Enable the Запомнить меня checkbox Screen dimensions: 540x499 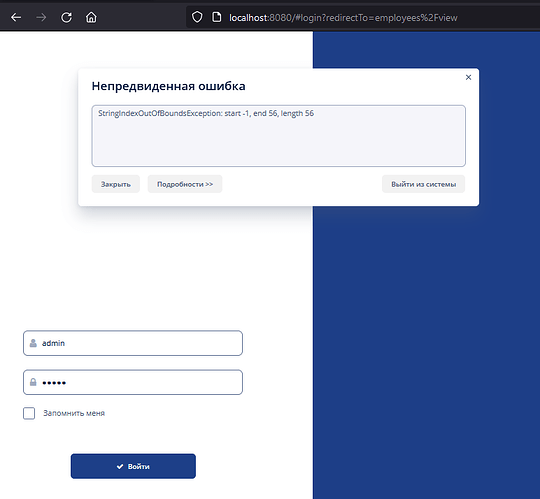pyautogui.click(x=29, y=413)
